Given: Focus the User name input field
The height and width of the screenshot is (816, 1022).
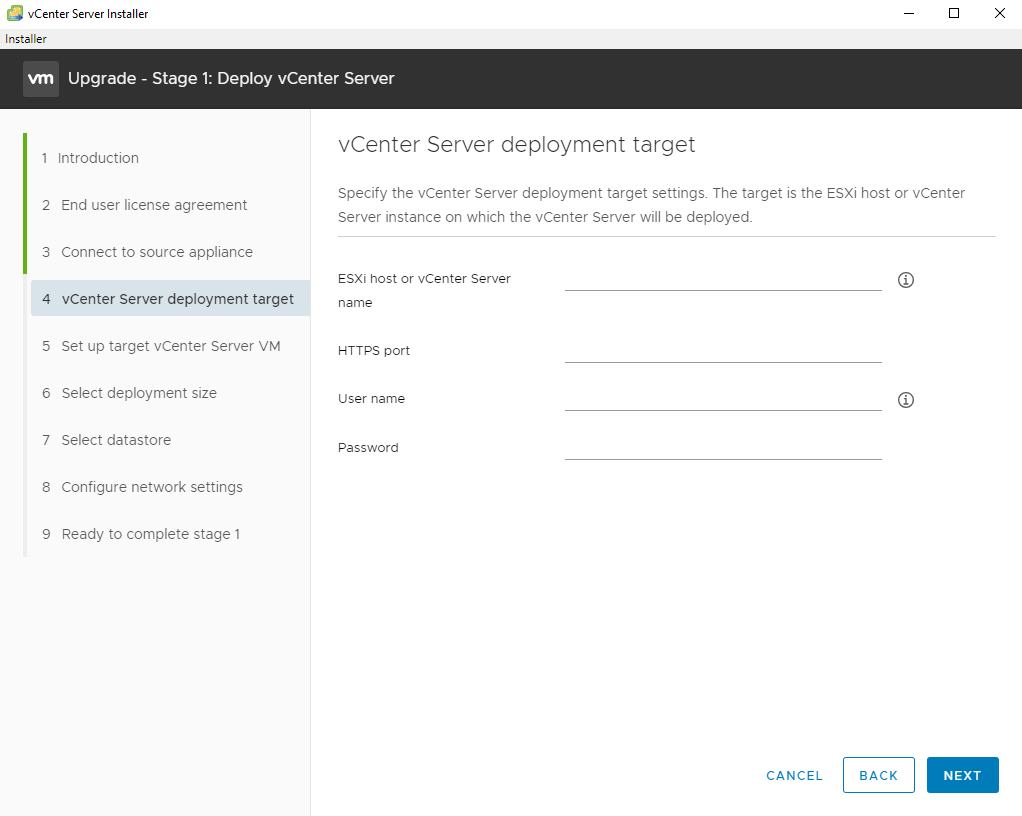Looking at the screenshot, I should point(723,398).
